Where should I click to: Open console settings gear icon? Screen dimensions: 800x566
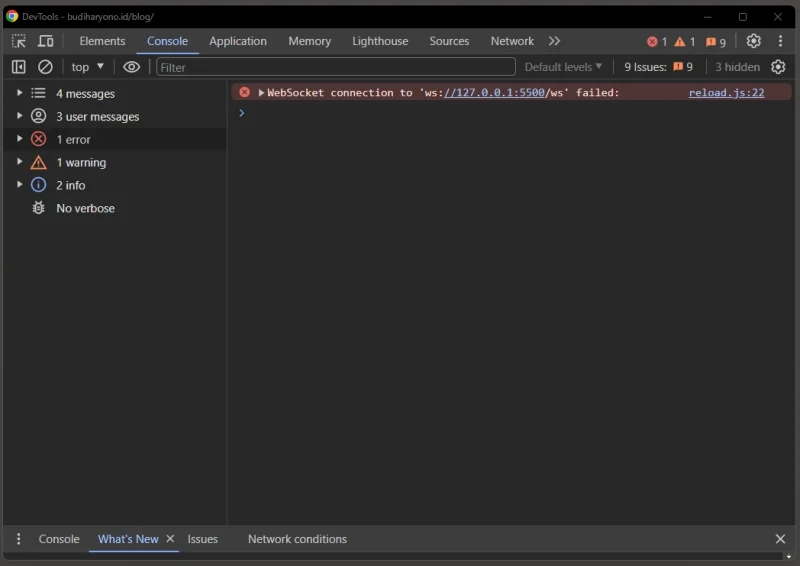(778, 67)
